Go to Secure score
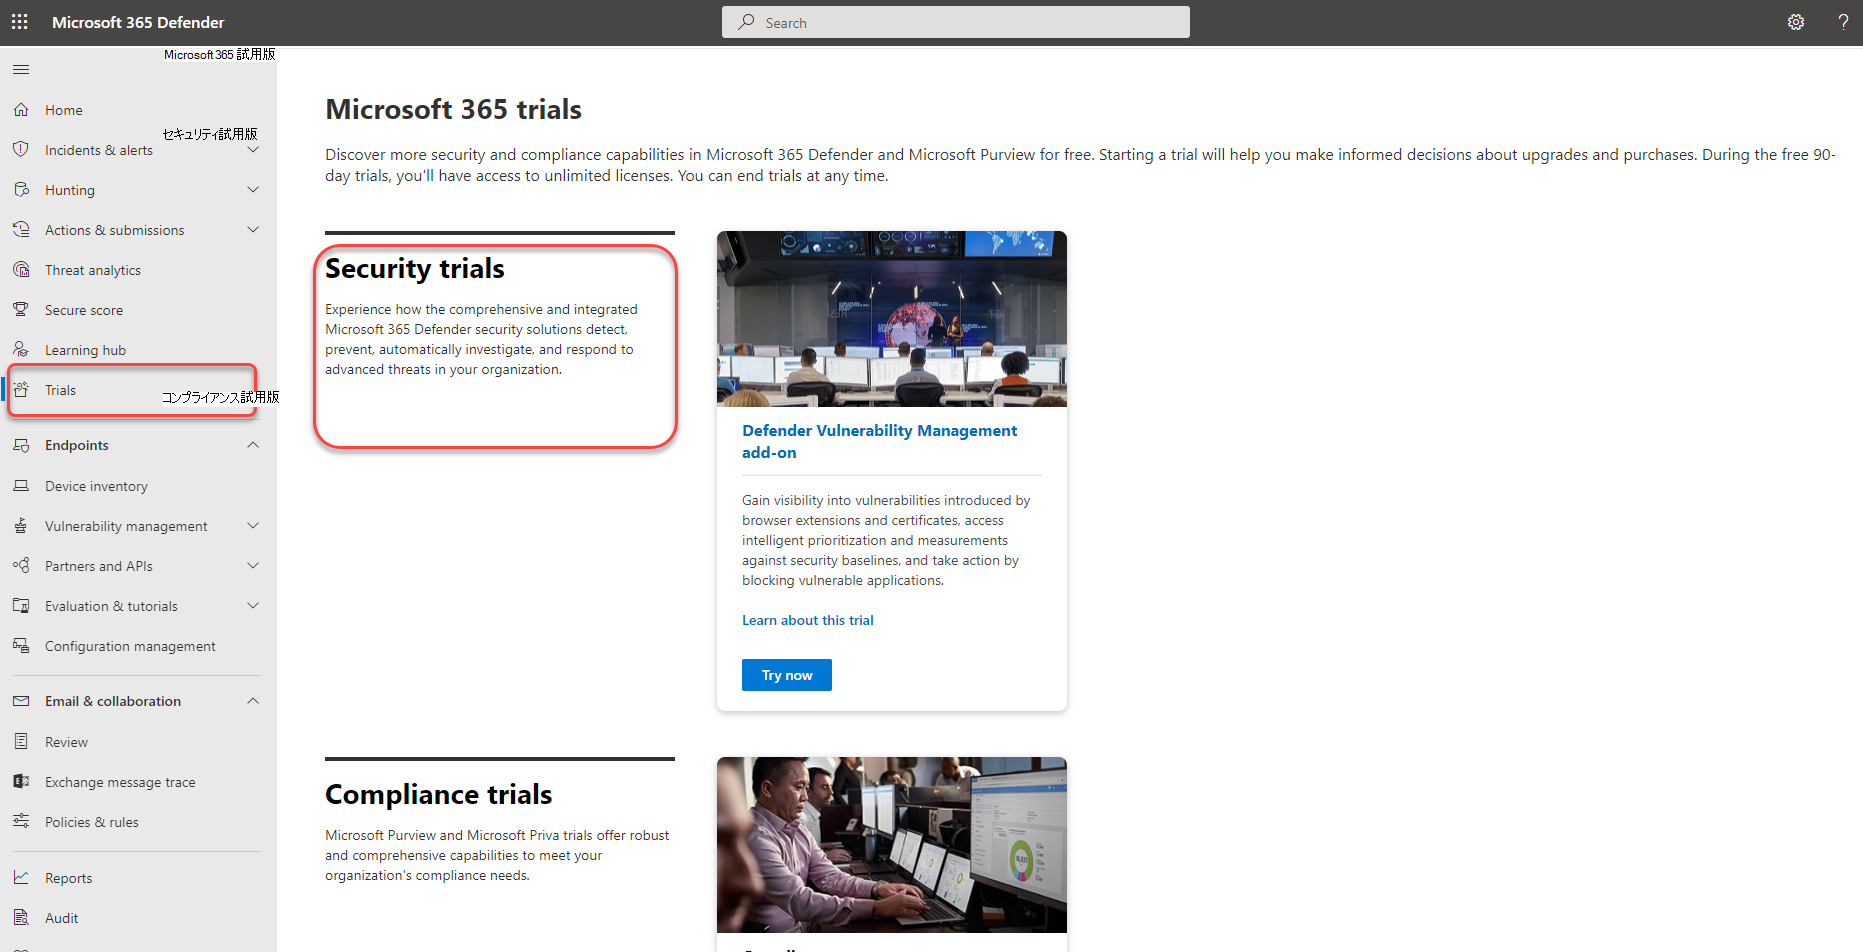This screenshot has height=952, width=1863. (84, 310)
